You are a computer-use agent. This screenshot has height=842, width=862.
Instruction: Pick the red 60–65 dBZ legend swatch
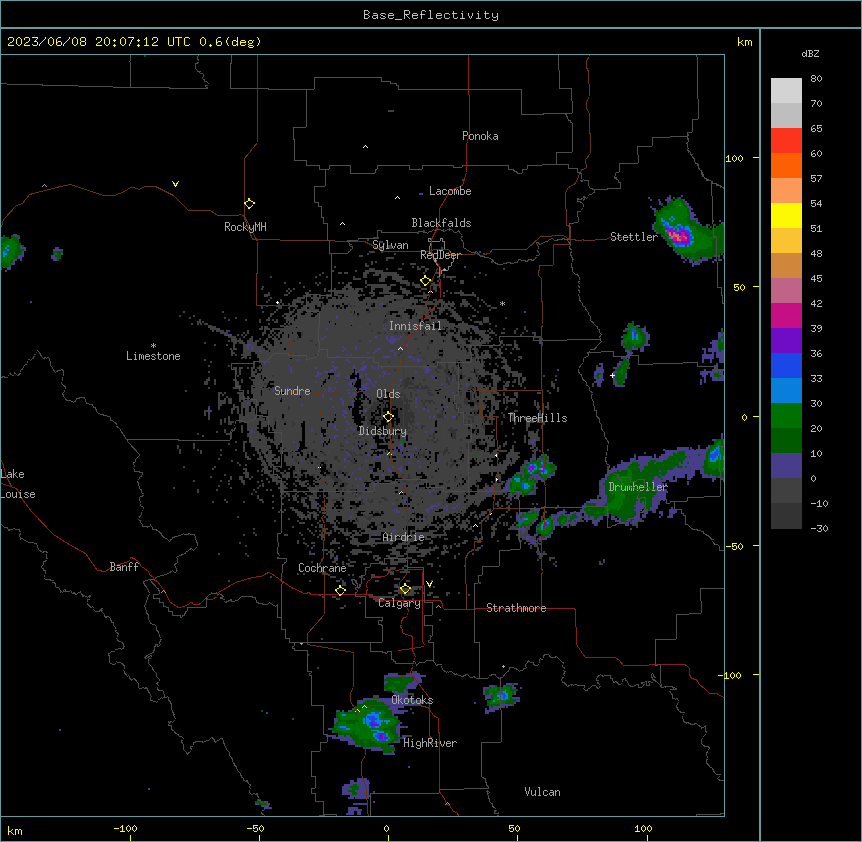[x=786, y=141]
